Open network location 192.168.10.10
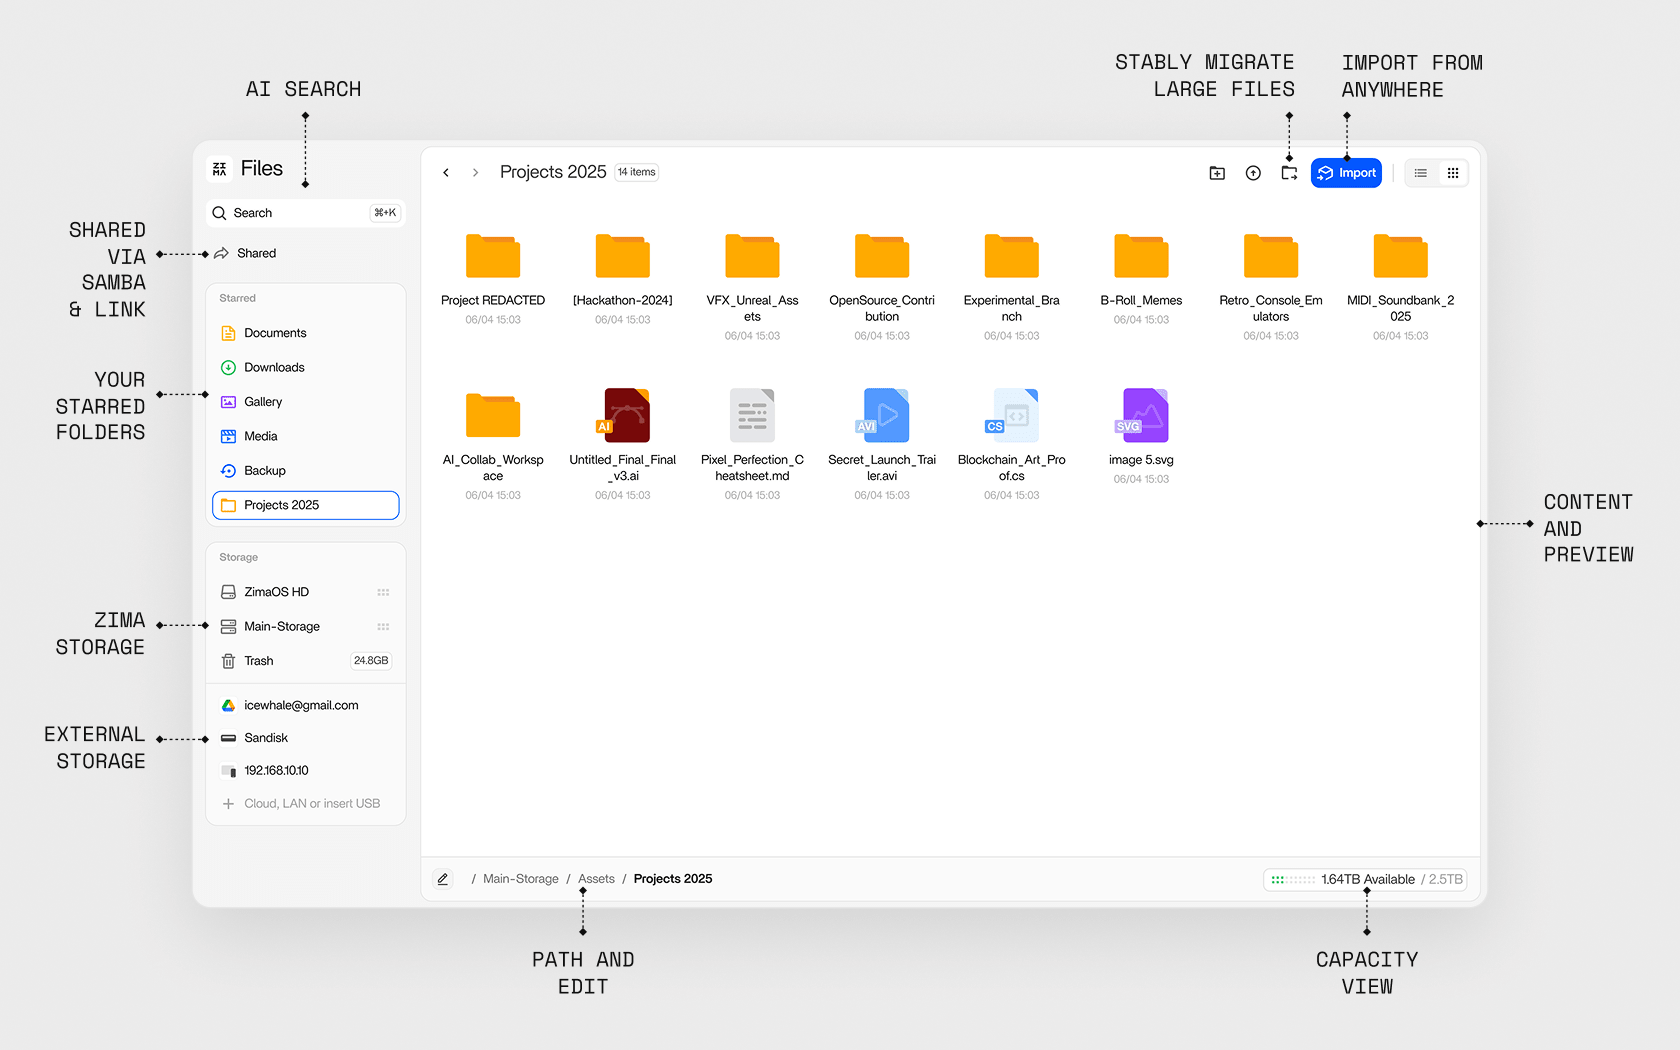Viewport: 1680px width, 1050px height. pyautogui.click(x=305, y=771)
